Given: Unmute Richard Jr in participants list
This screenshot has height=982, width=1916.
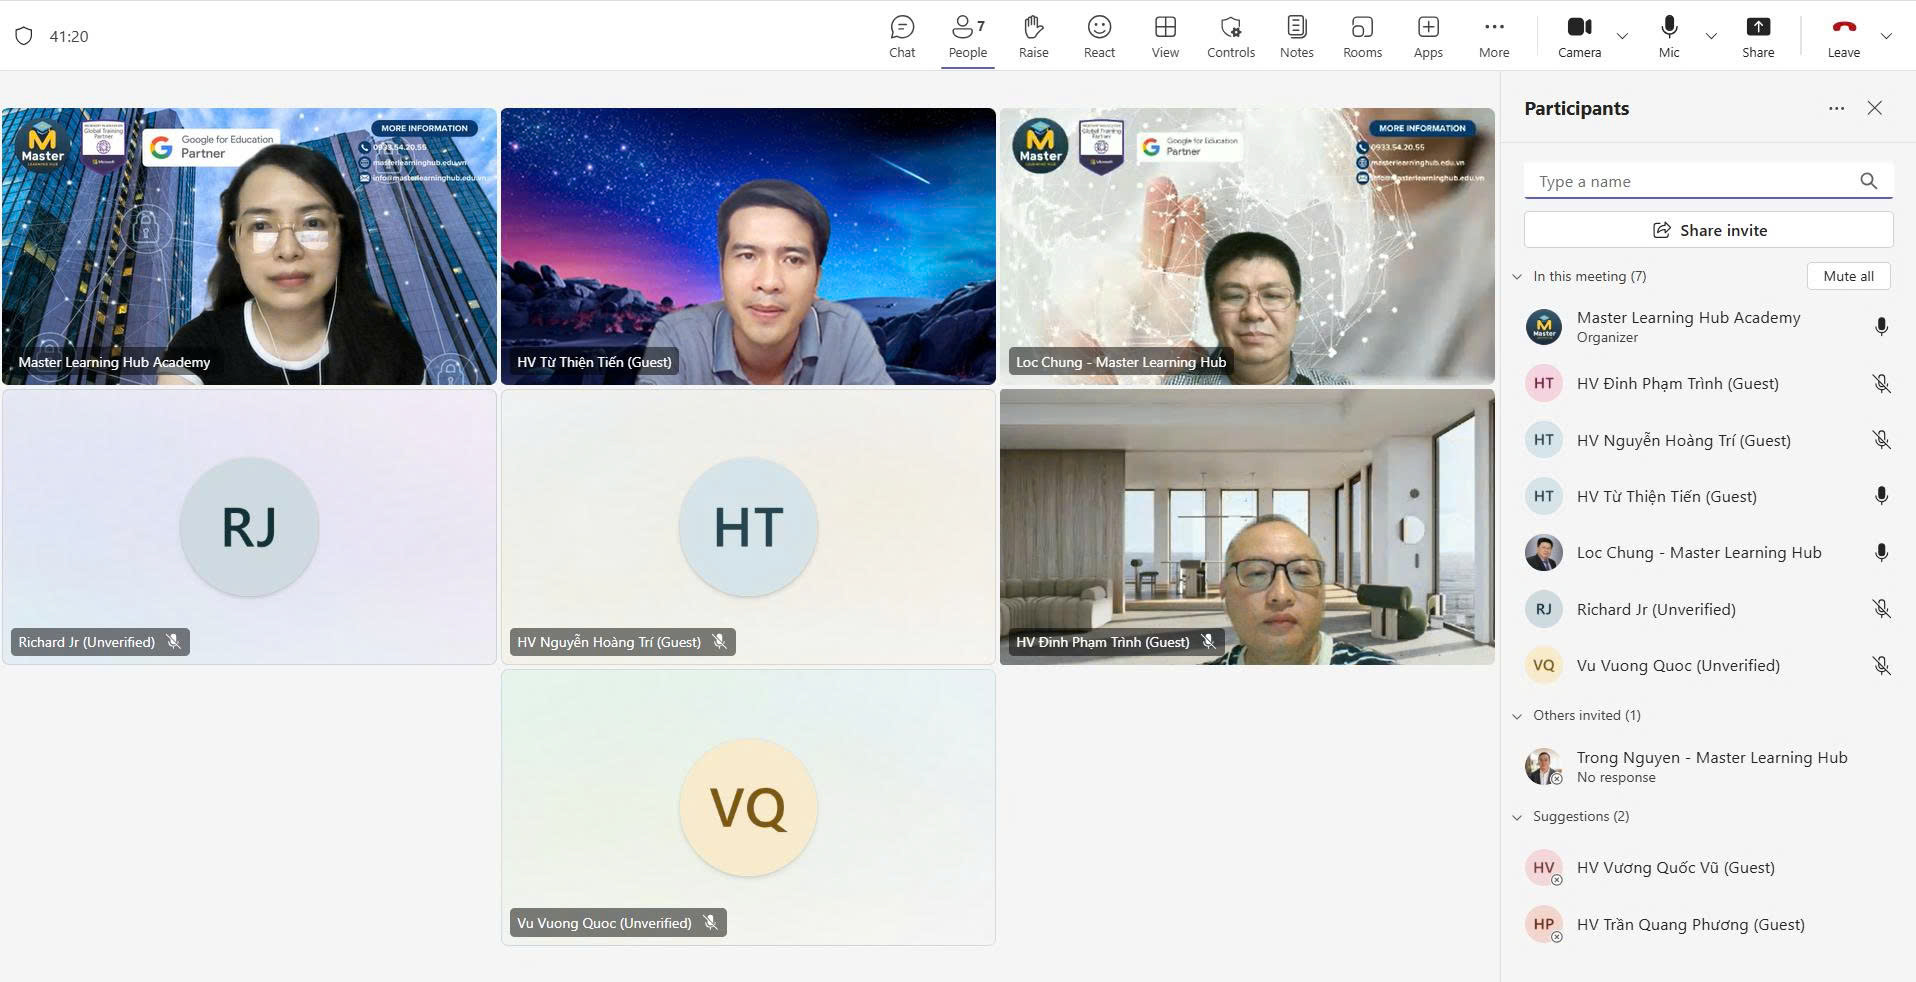Looking at the screenshot, I should (x=1880, y=609).
